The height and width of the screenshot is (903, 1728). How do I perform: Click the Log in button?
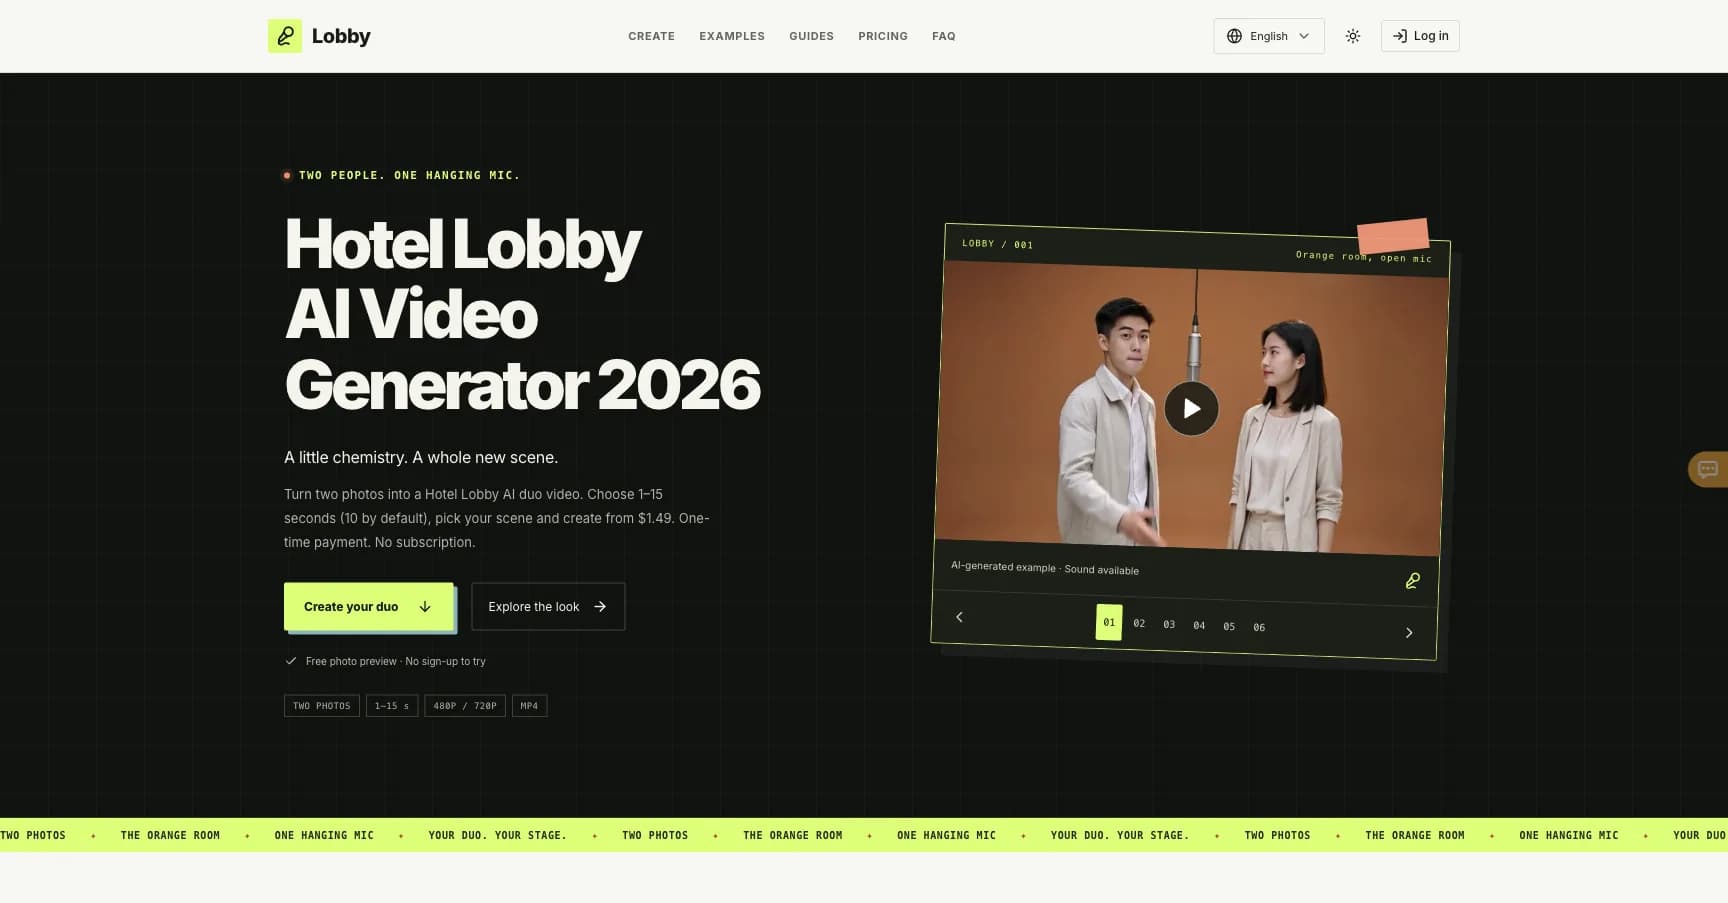pos(1420,36)
